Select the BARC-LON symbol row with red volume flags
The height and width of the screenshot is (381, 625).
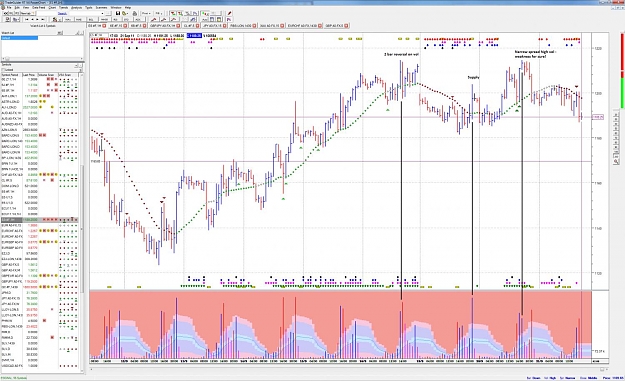point(40,136)
